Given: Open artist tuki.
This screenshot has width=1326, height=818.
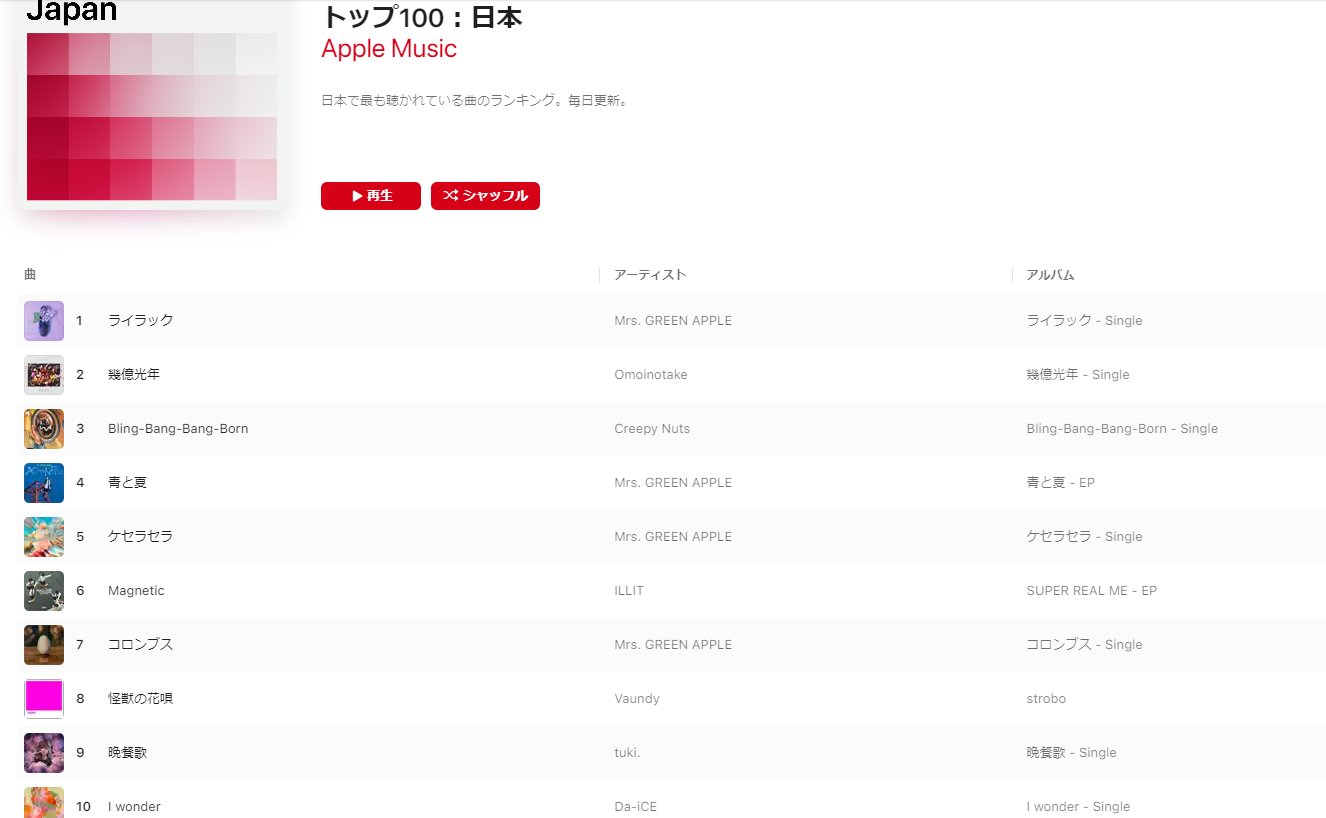Looking at the screenshot, I should [627, 753].
